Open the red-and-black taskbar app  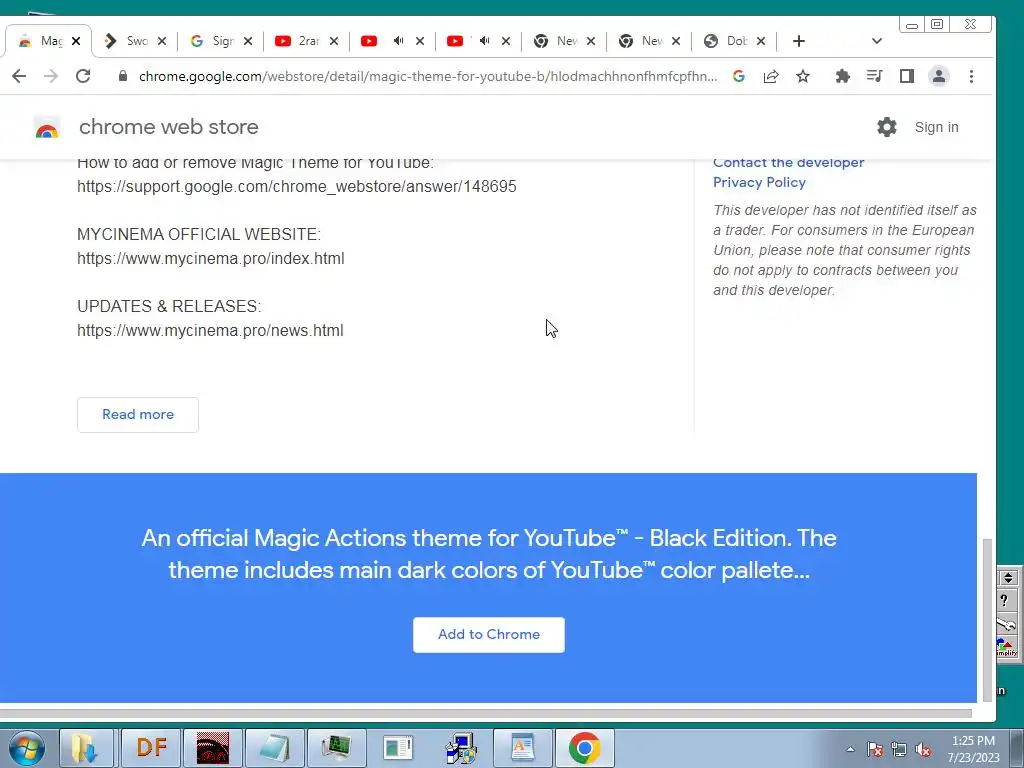click(213, 748)
